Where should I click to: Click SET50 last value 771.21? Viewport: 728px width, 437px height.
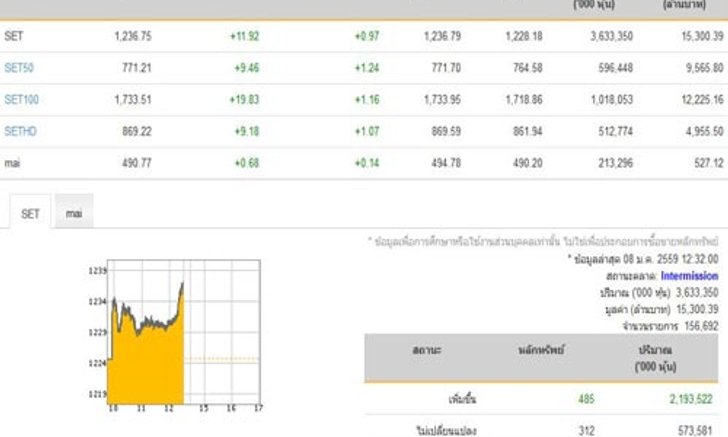(x=137, y=68)
